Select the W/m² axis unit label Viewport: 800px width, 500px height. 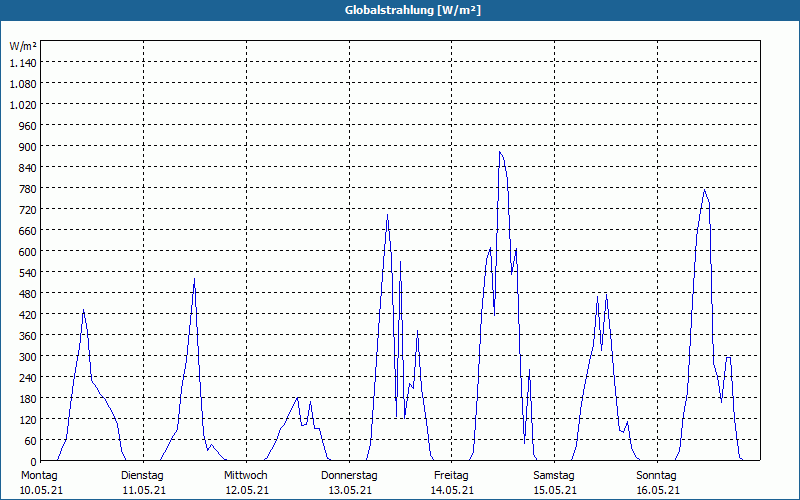click(23, 46)
